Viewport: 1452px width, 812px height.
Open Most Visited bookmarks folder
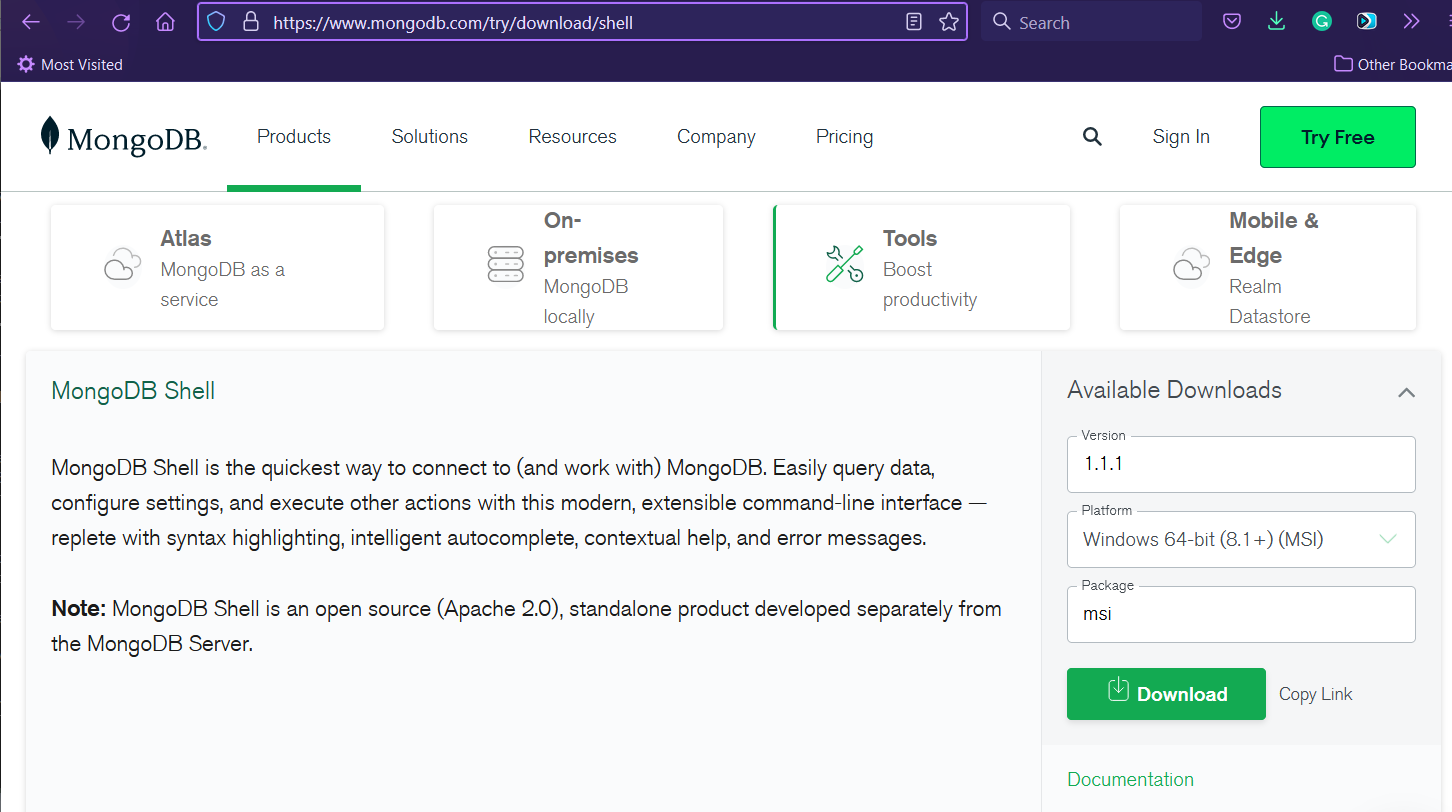click(70, 64)
